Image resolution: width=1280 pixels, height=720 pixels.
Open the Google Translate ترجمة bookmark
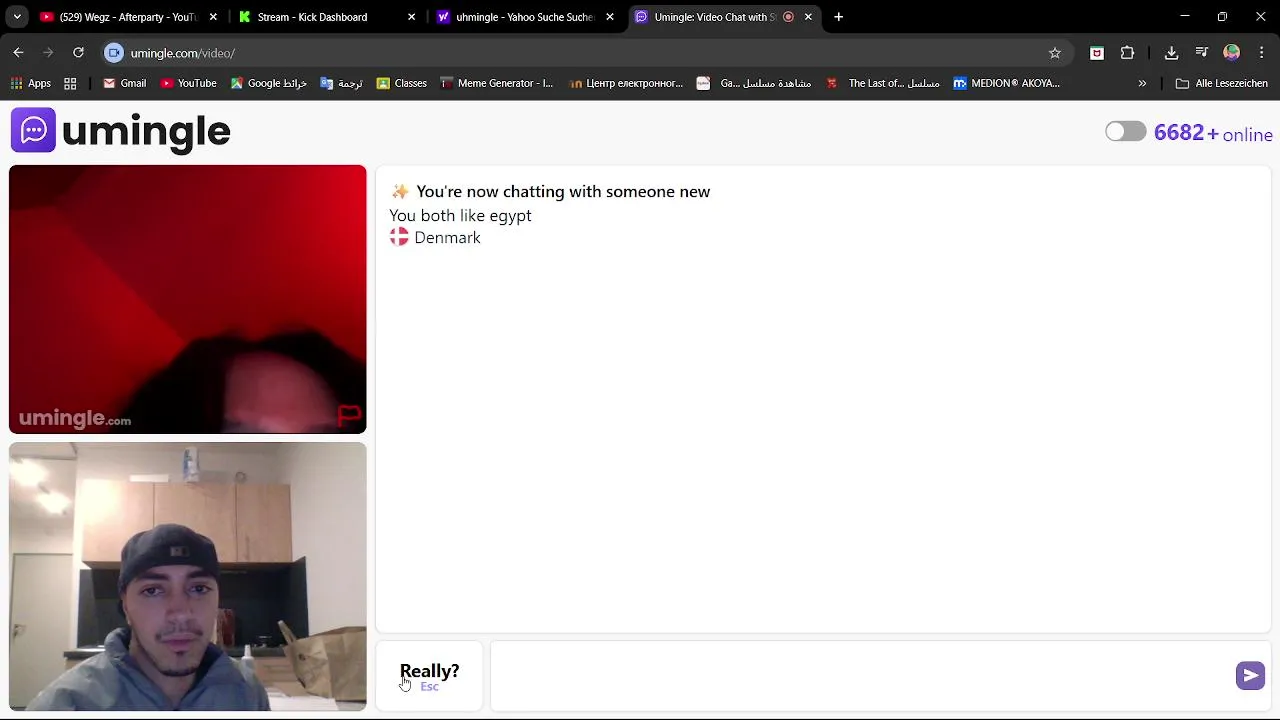pyautogui.click(x=341, y=83)
